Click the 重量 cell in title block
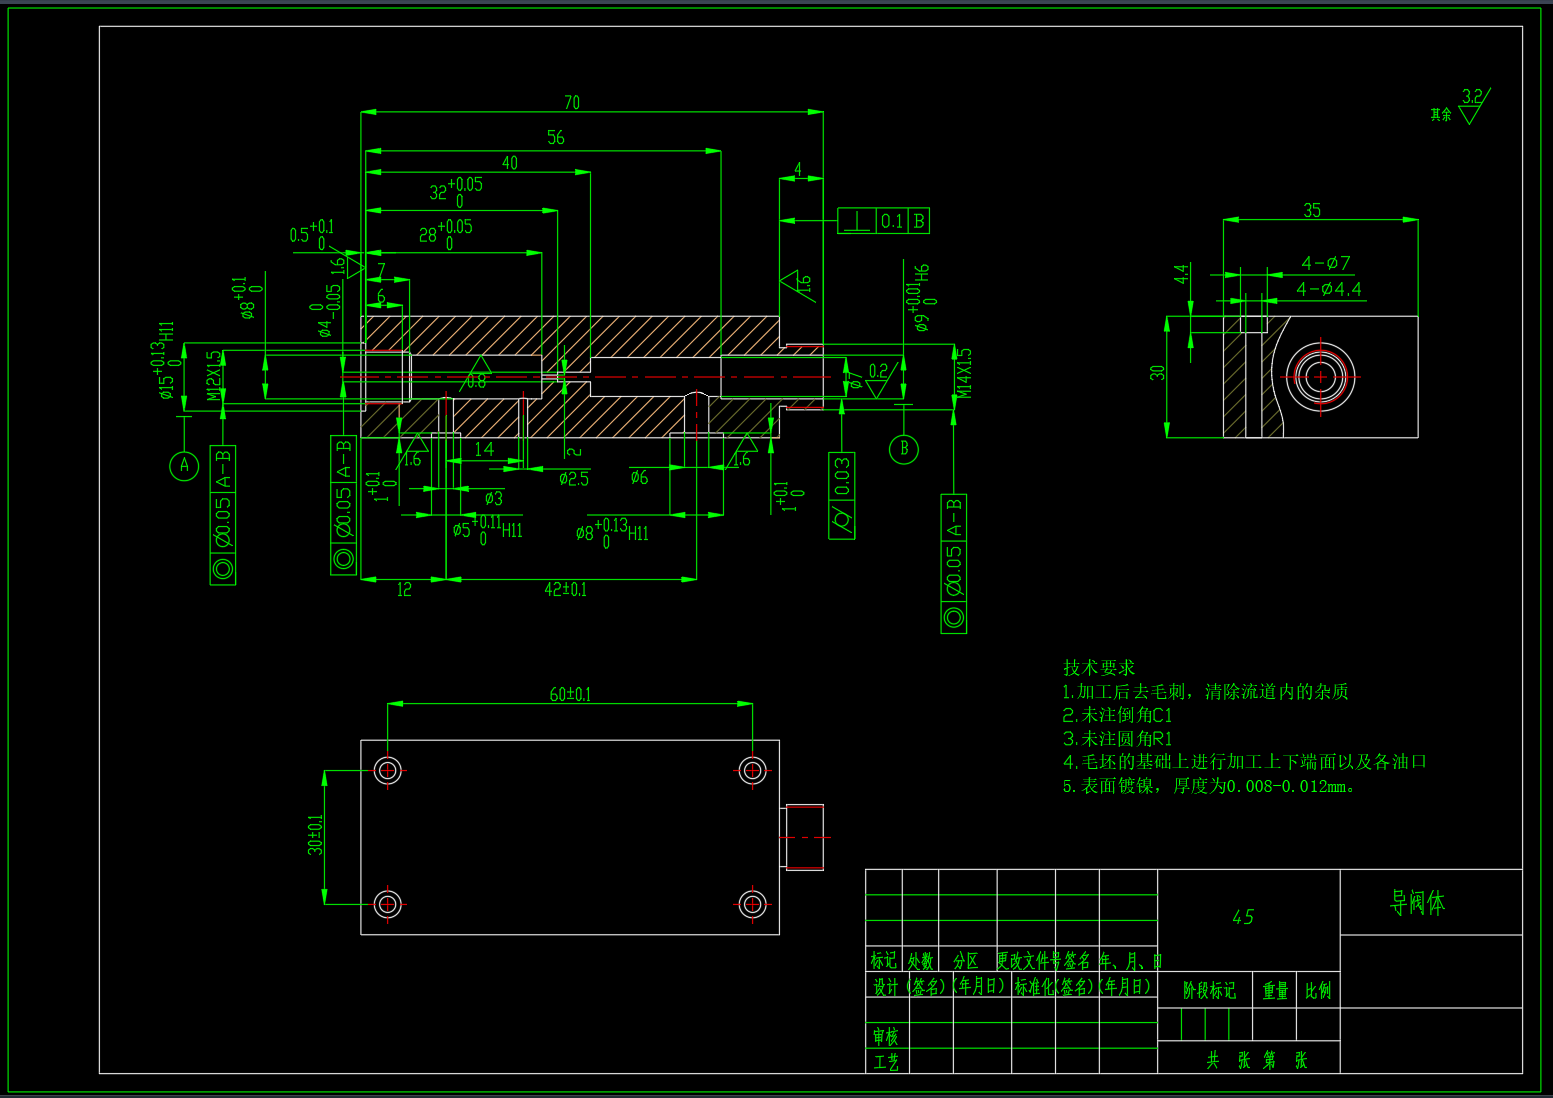This screenshot has height=1098, width=1553. tap(1275, 991)
